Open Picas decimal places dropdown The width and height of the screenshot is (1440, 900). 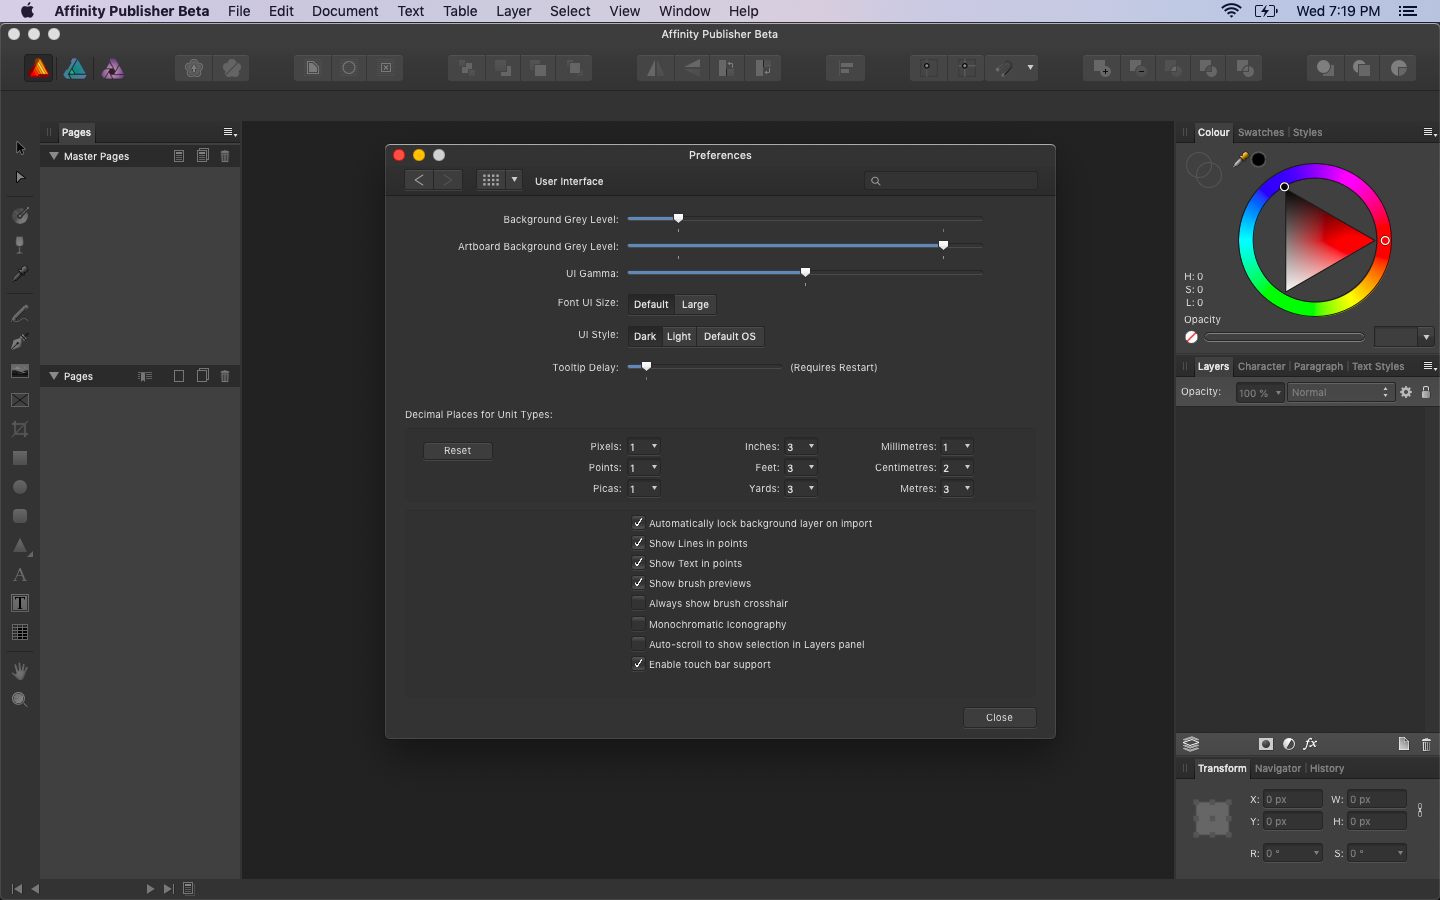644,489
